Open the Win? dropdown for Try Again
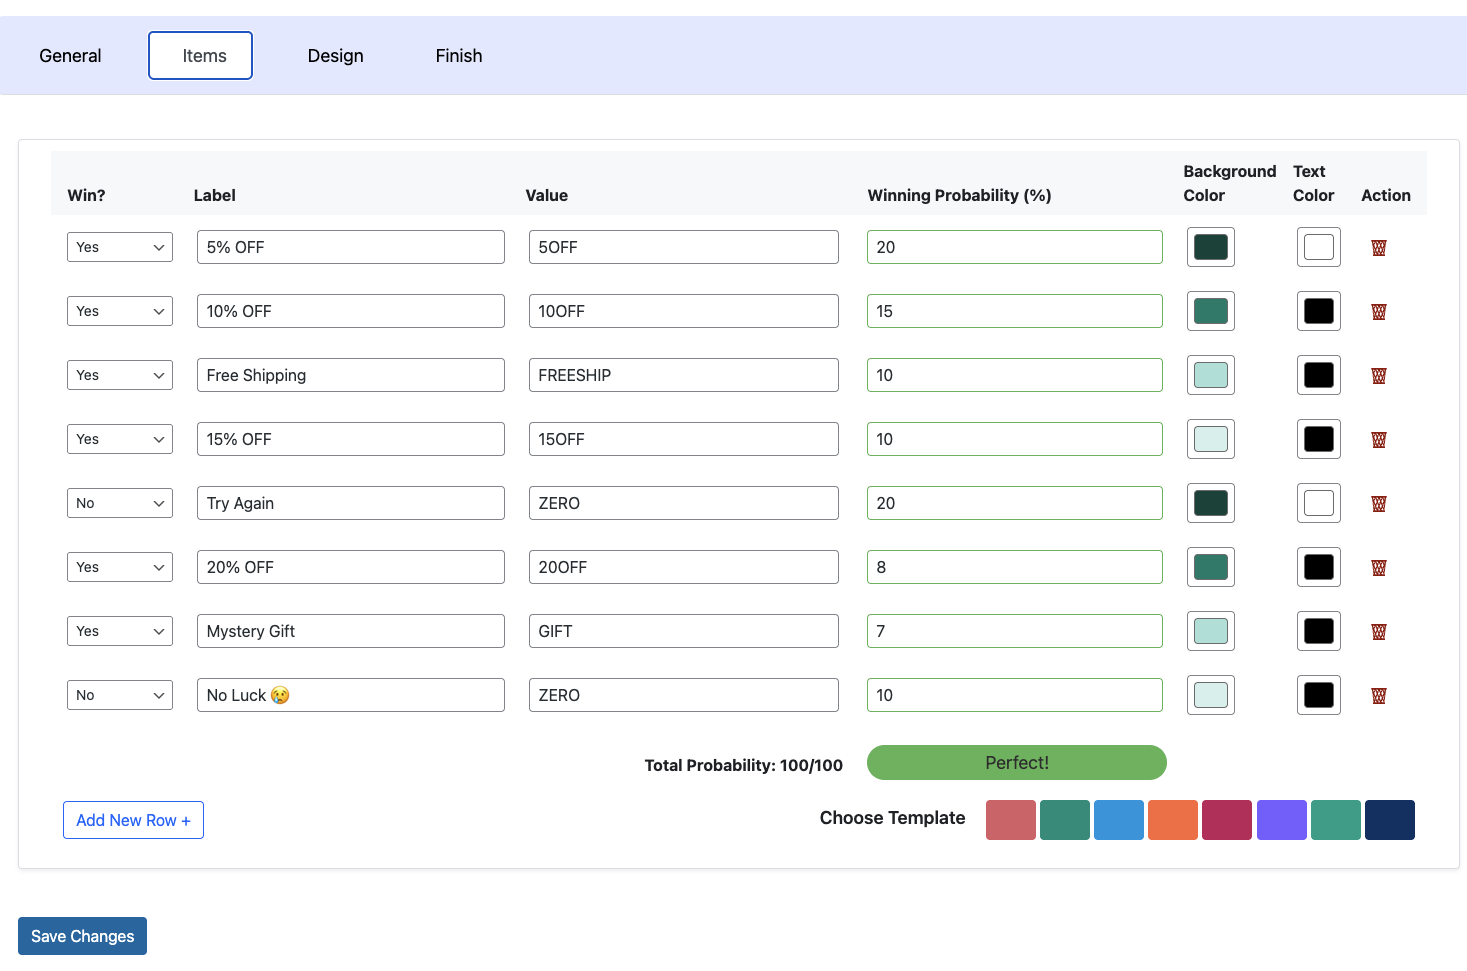The image size is (1467, 971). point(119,503)
